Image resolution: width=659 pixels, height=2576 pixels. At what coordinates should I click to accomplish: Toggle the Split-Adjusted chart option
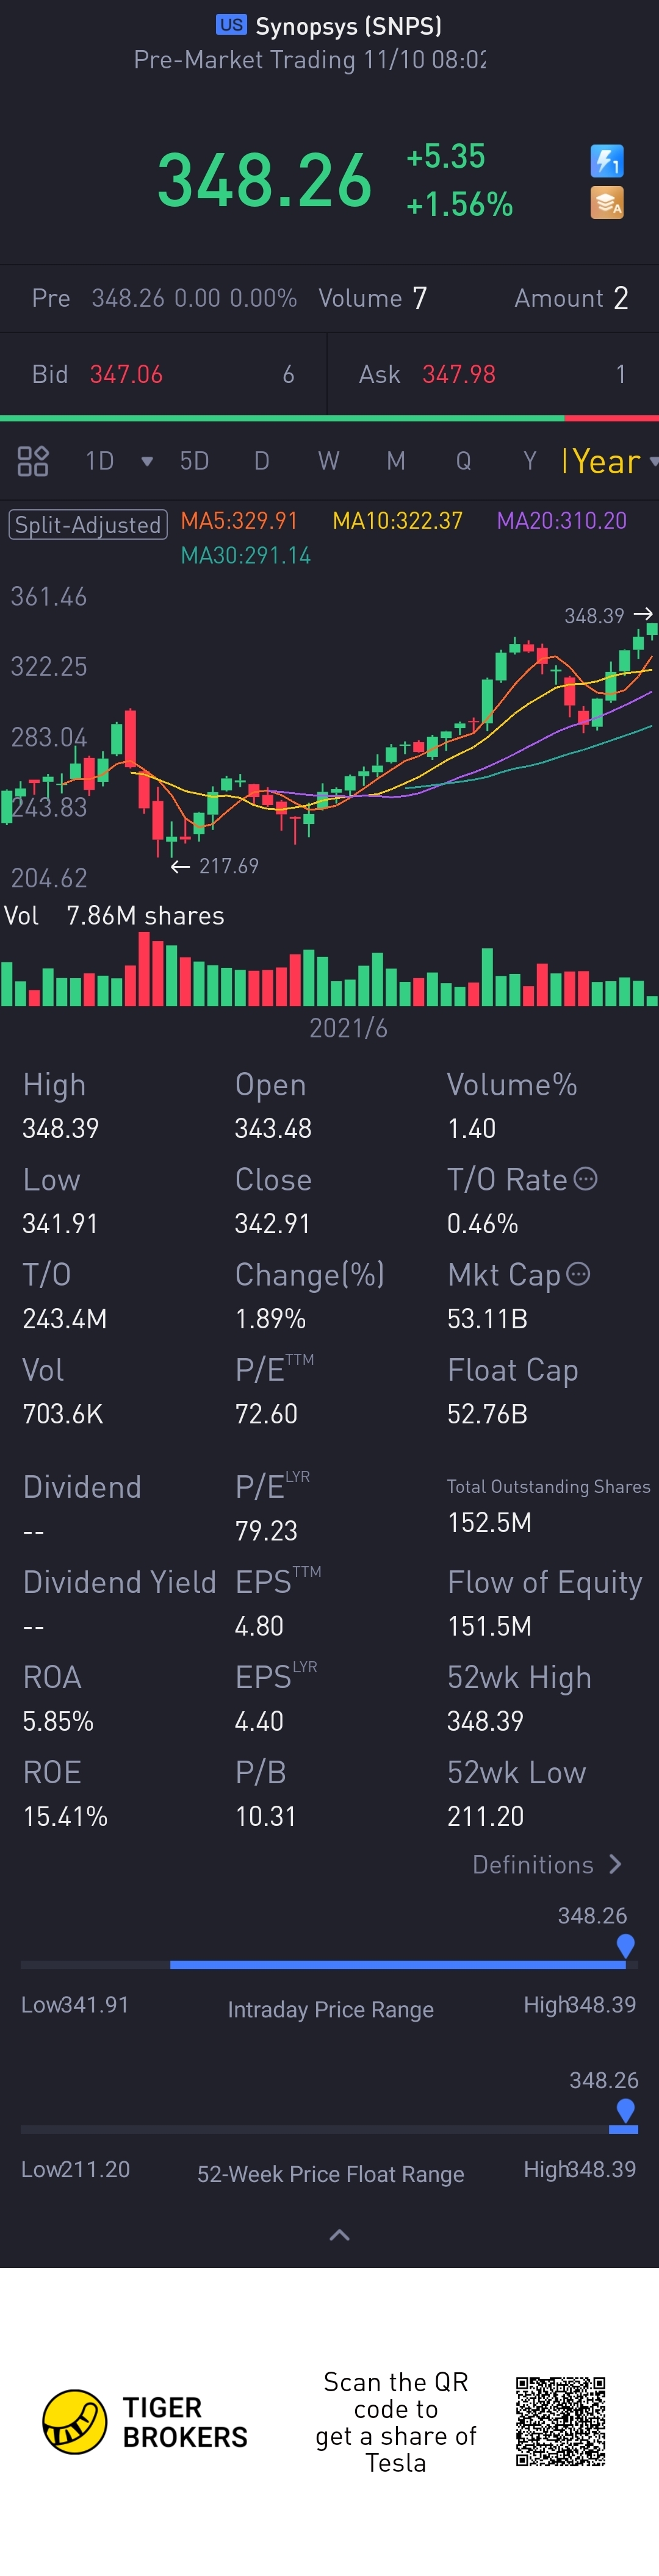88,525
